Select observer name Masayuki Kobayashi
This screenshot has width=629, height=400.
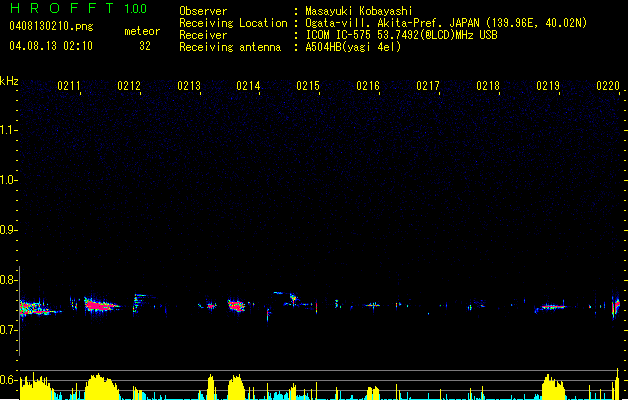point(359,11)
